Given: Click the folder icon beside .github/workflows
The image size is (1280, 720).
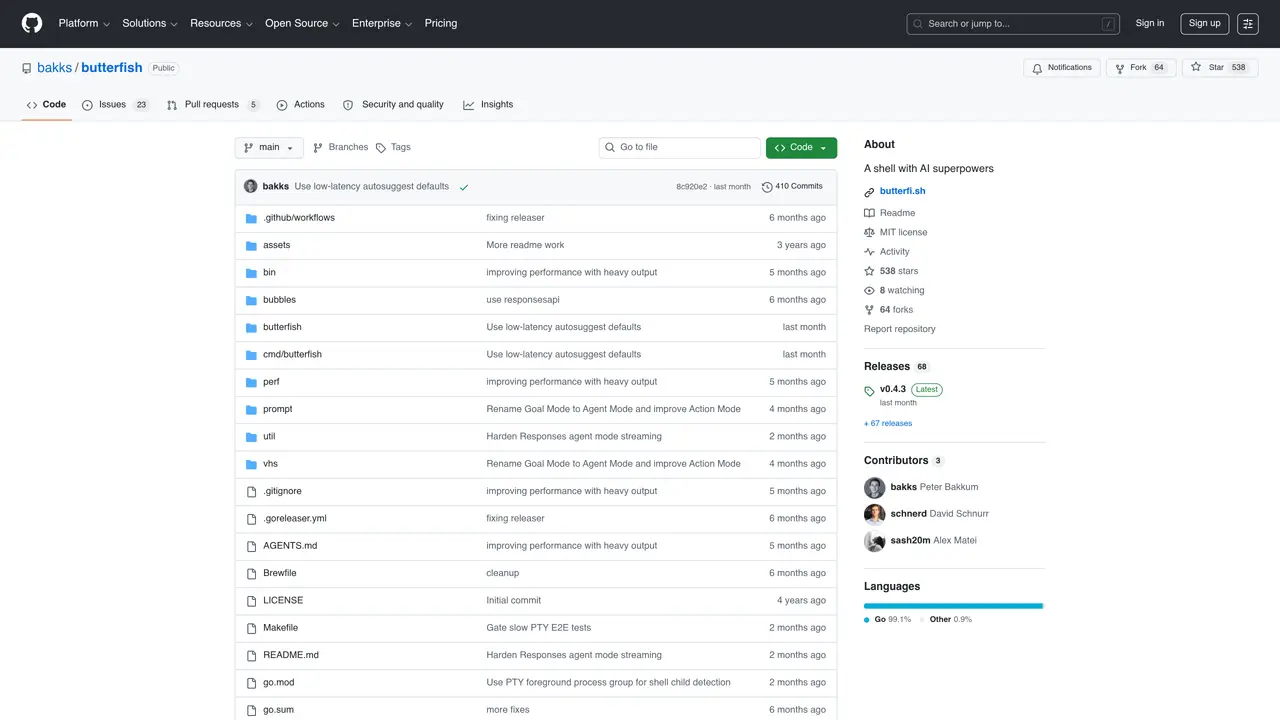Looking at the screenshot, I should pyautogui.click(x=252, y=218).
